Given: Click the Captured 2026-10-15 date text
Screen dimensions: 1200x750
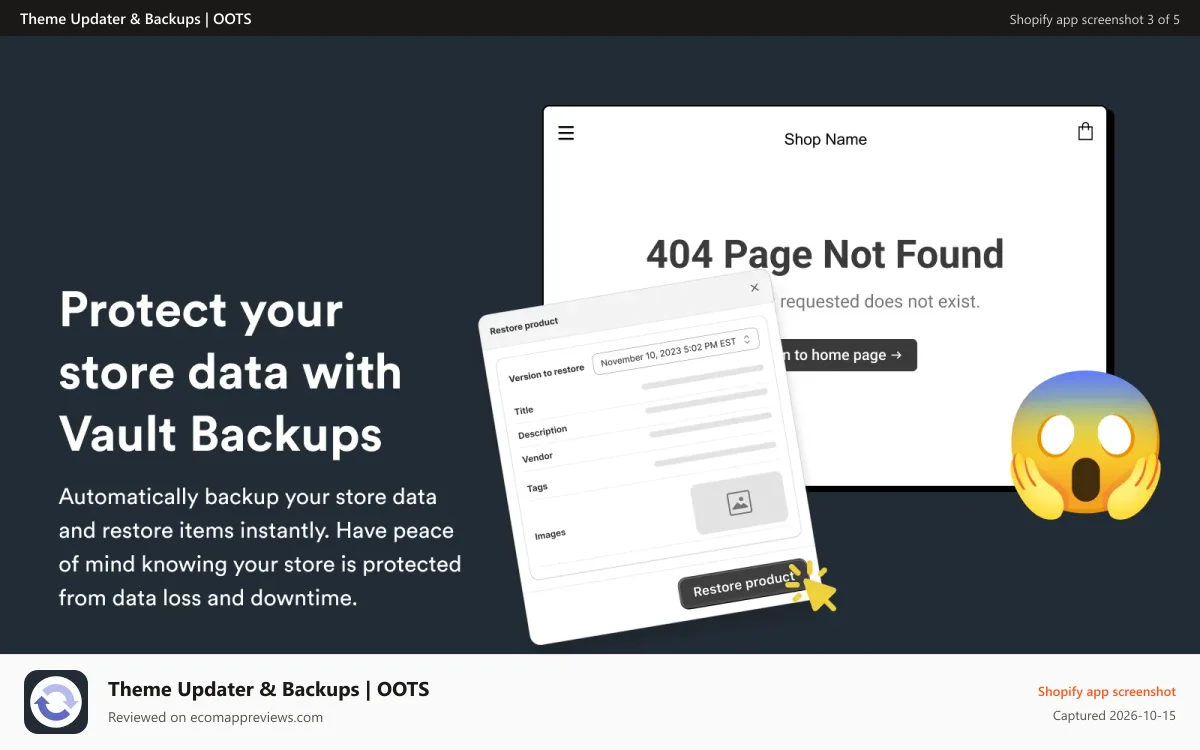Looking at the screenshot, I should [x=1114, y=716].
